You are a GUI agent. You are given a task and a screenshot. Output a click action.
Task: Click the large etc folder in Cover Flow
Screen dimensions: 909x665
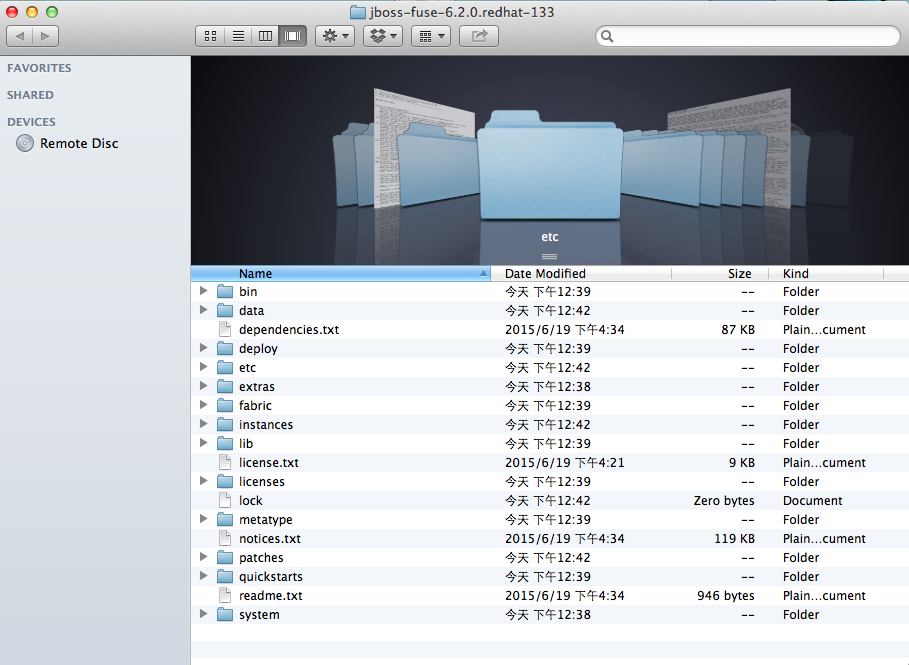pos(550,165)
